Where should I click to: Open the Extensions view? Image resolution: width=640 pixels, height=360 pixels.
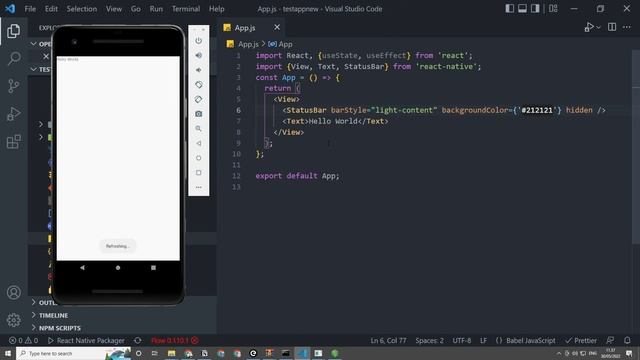13,142
